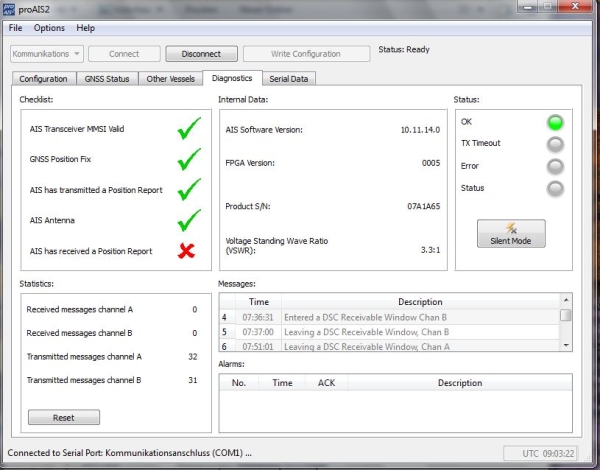
Task: Open the Kommunikations port dropdown
Action: (46, 54)
